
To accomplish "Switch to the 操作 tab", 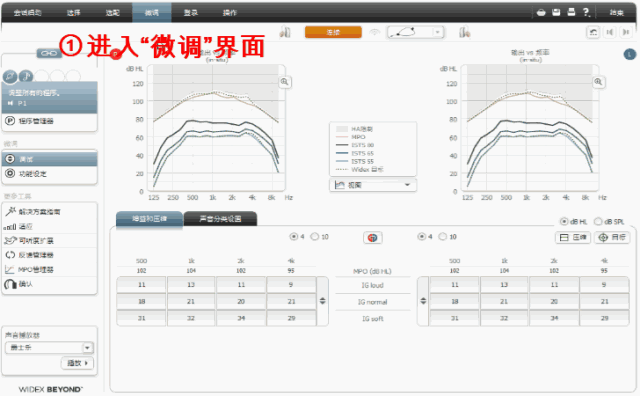I will [x=230, y=13].
